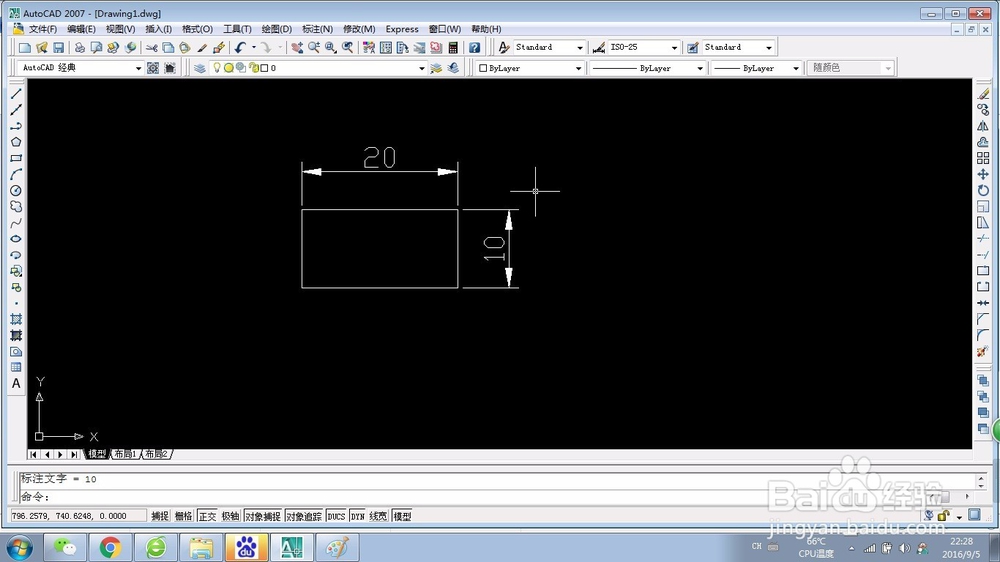Click the Zoom Realtime icon
Image resolution: width=1000 pixels, height=562 pixels.
click(314, 47)
